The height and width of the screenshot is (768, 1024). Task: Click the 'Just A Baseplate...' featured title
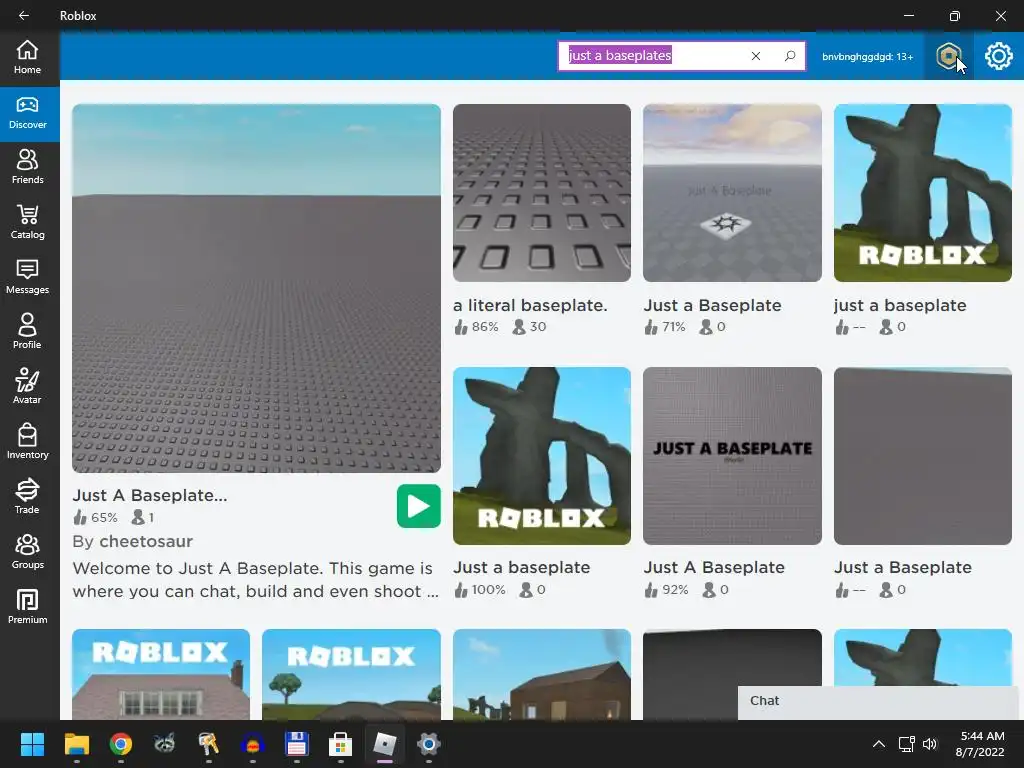tap(150, 496)
